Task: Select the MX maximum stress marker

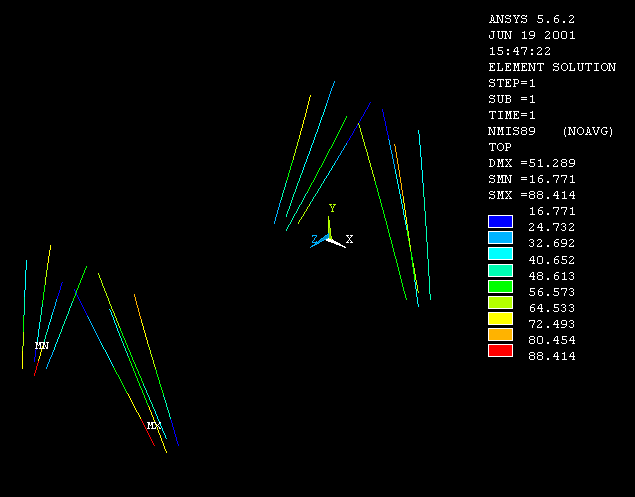Action: pos(154,426)
